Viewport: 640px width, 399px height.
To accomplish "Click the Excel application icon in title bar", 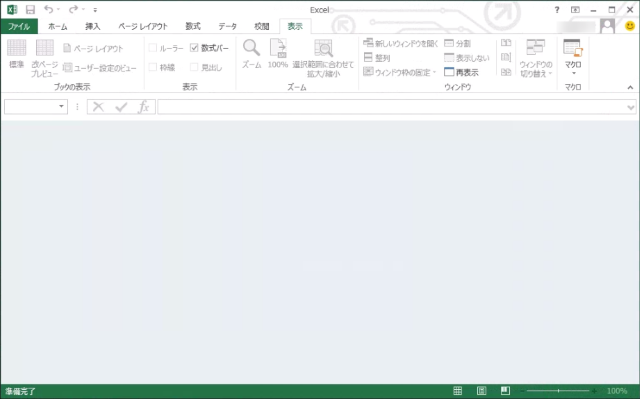I will point(12,9).
